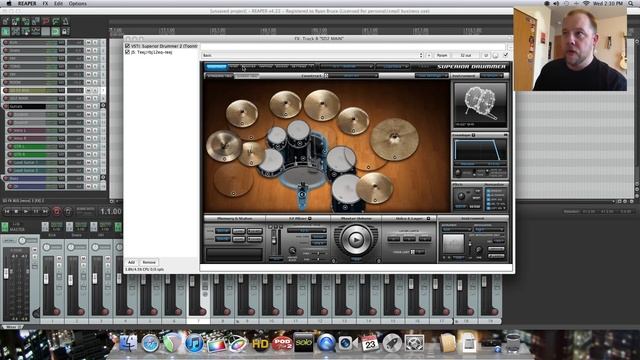
Task: Open POD Farm 2 from Dock
Action: coord(282,343)
